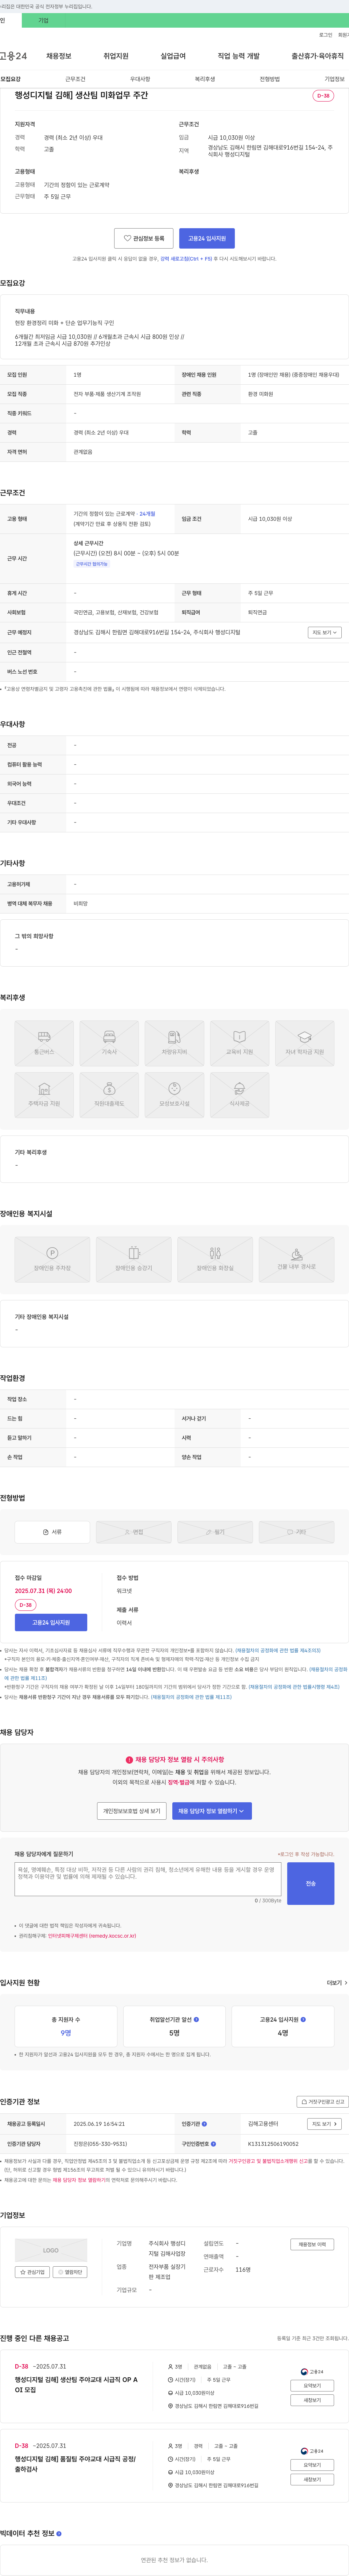Jump to 근무조건 section tab
The height and width of the screenshot is (2576, 349).
[x=75, y=79]
